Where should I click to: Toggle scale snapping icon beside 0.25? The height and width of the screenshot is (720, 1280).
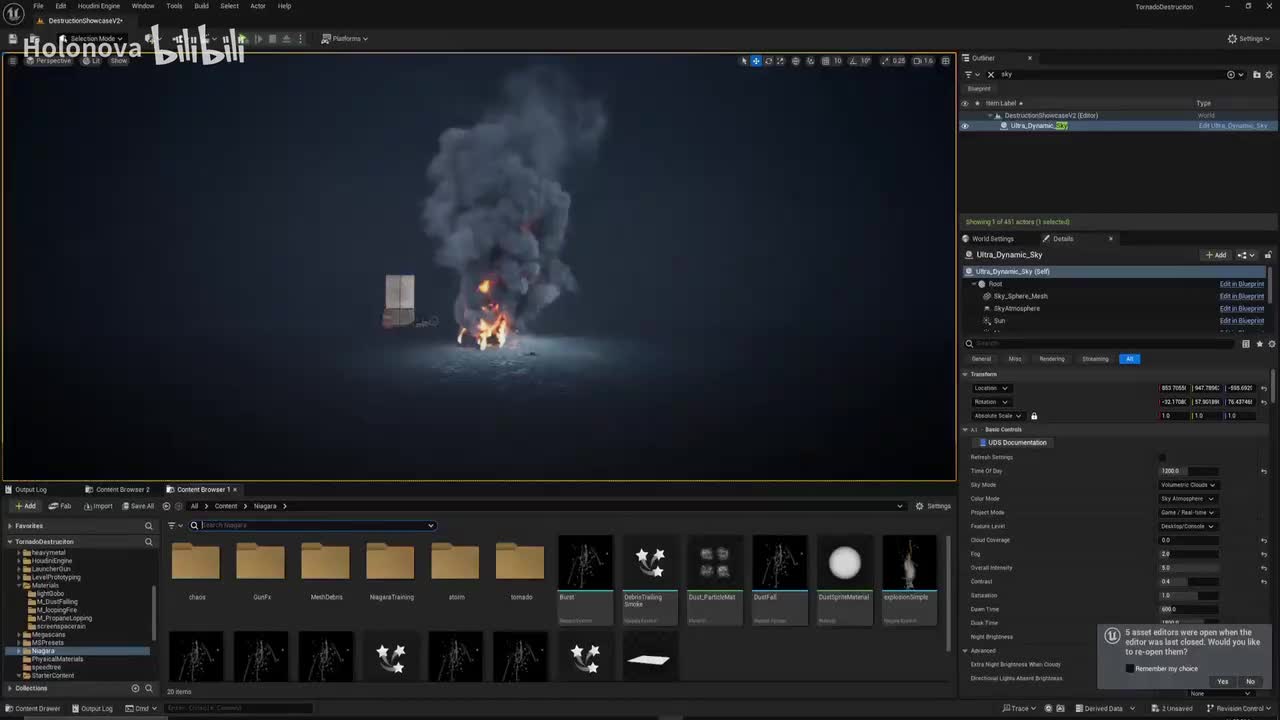coord(885,61)
